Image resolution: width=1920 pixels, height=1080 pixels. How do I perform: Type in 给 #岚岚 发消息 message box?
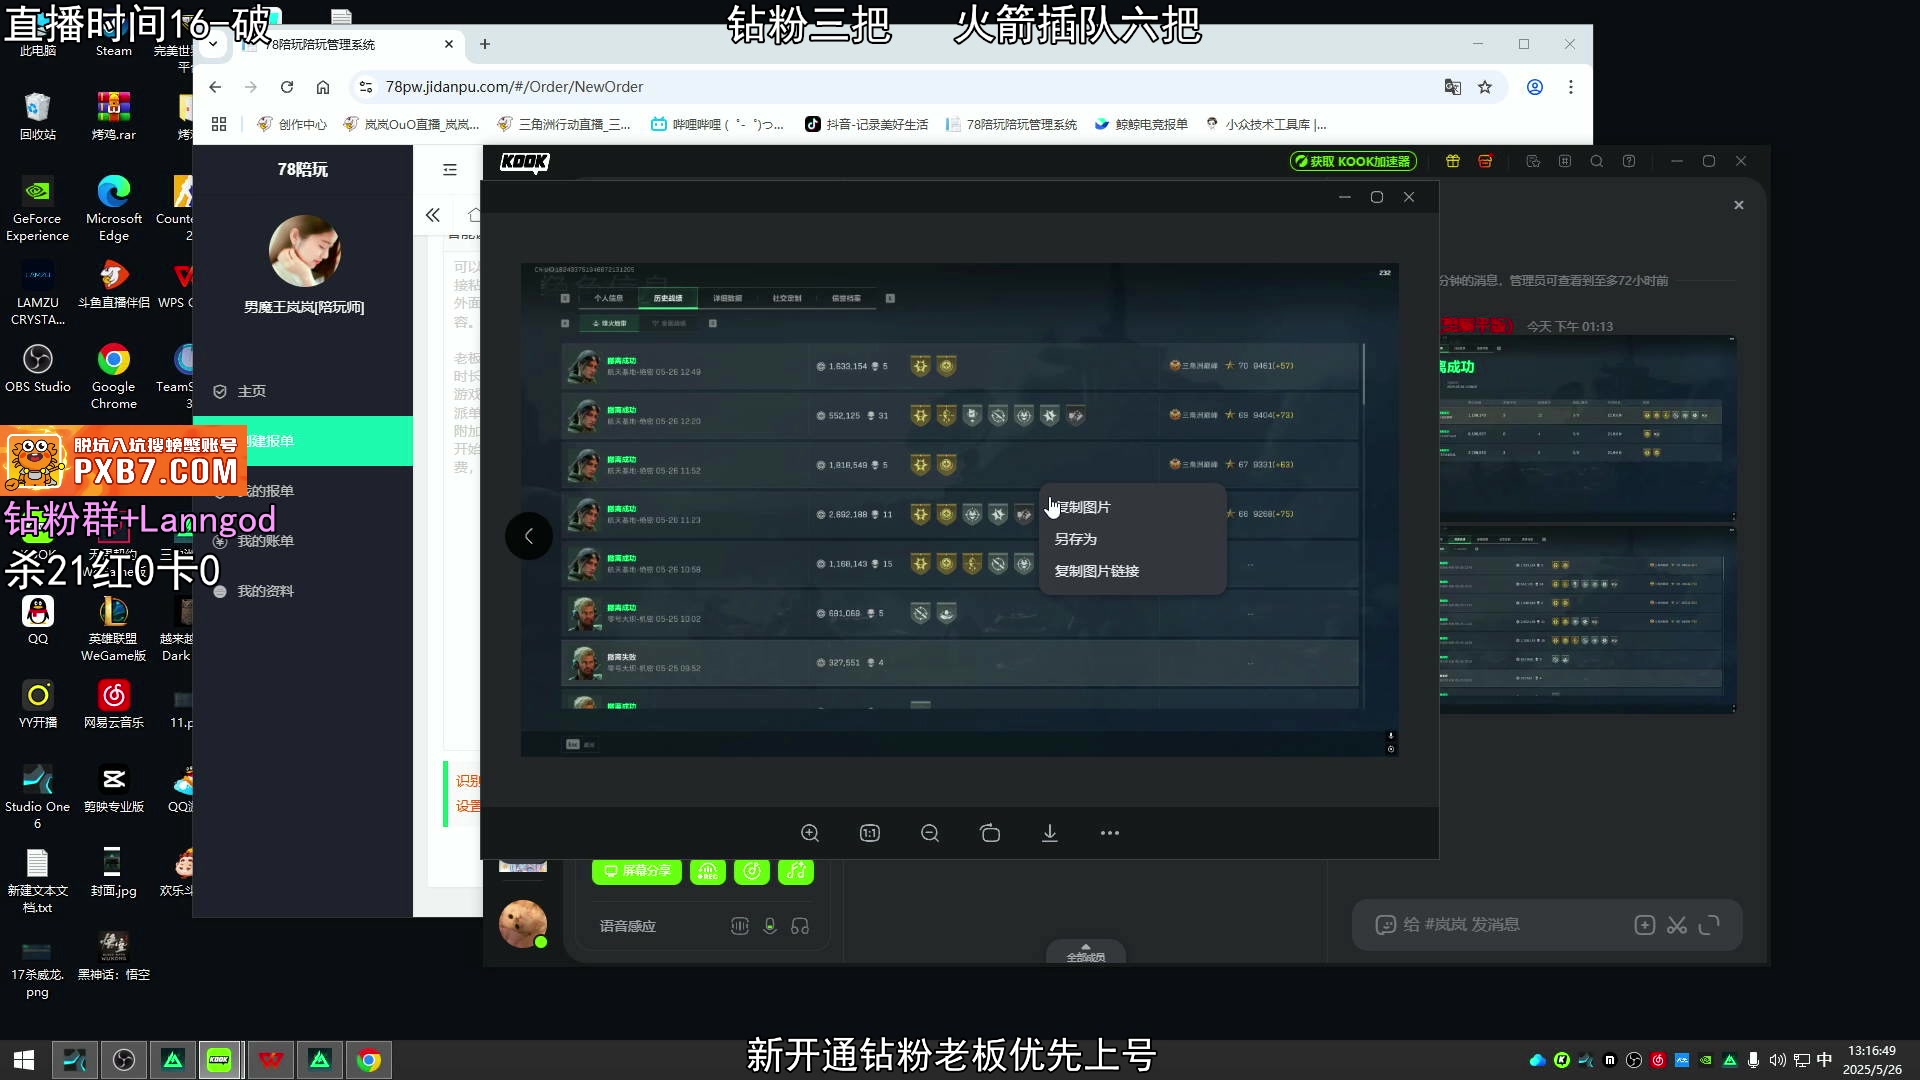pos(1500,925)
